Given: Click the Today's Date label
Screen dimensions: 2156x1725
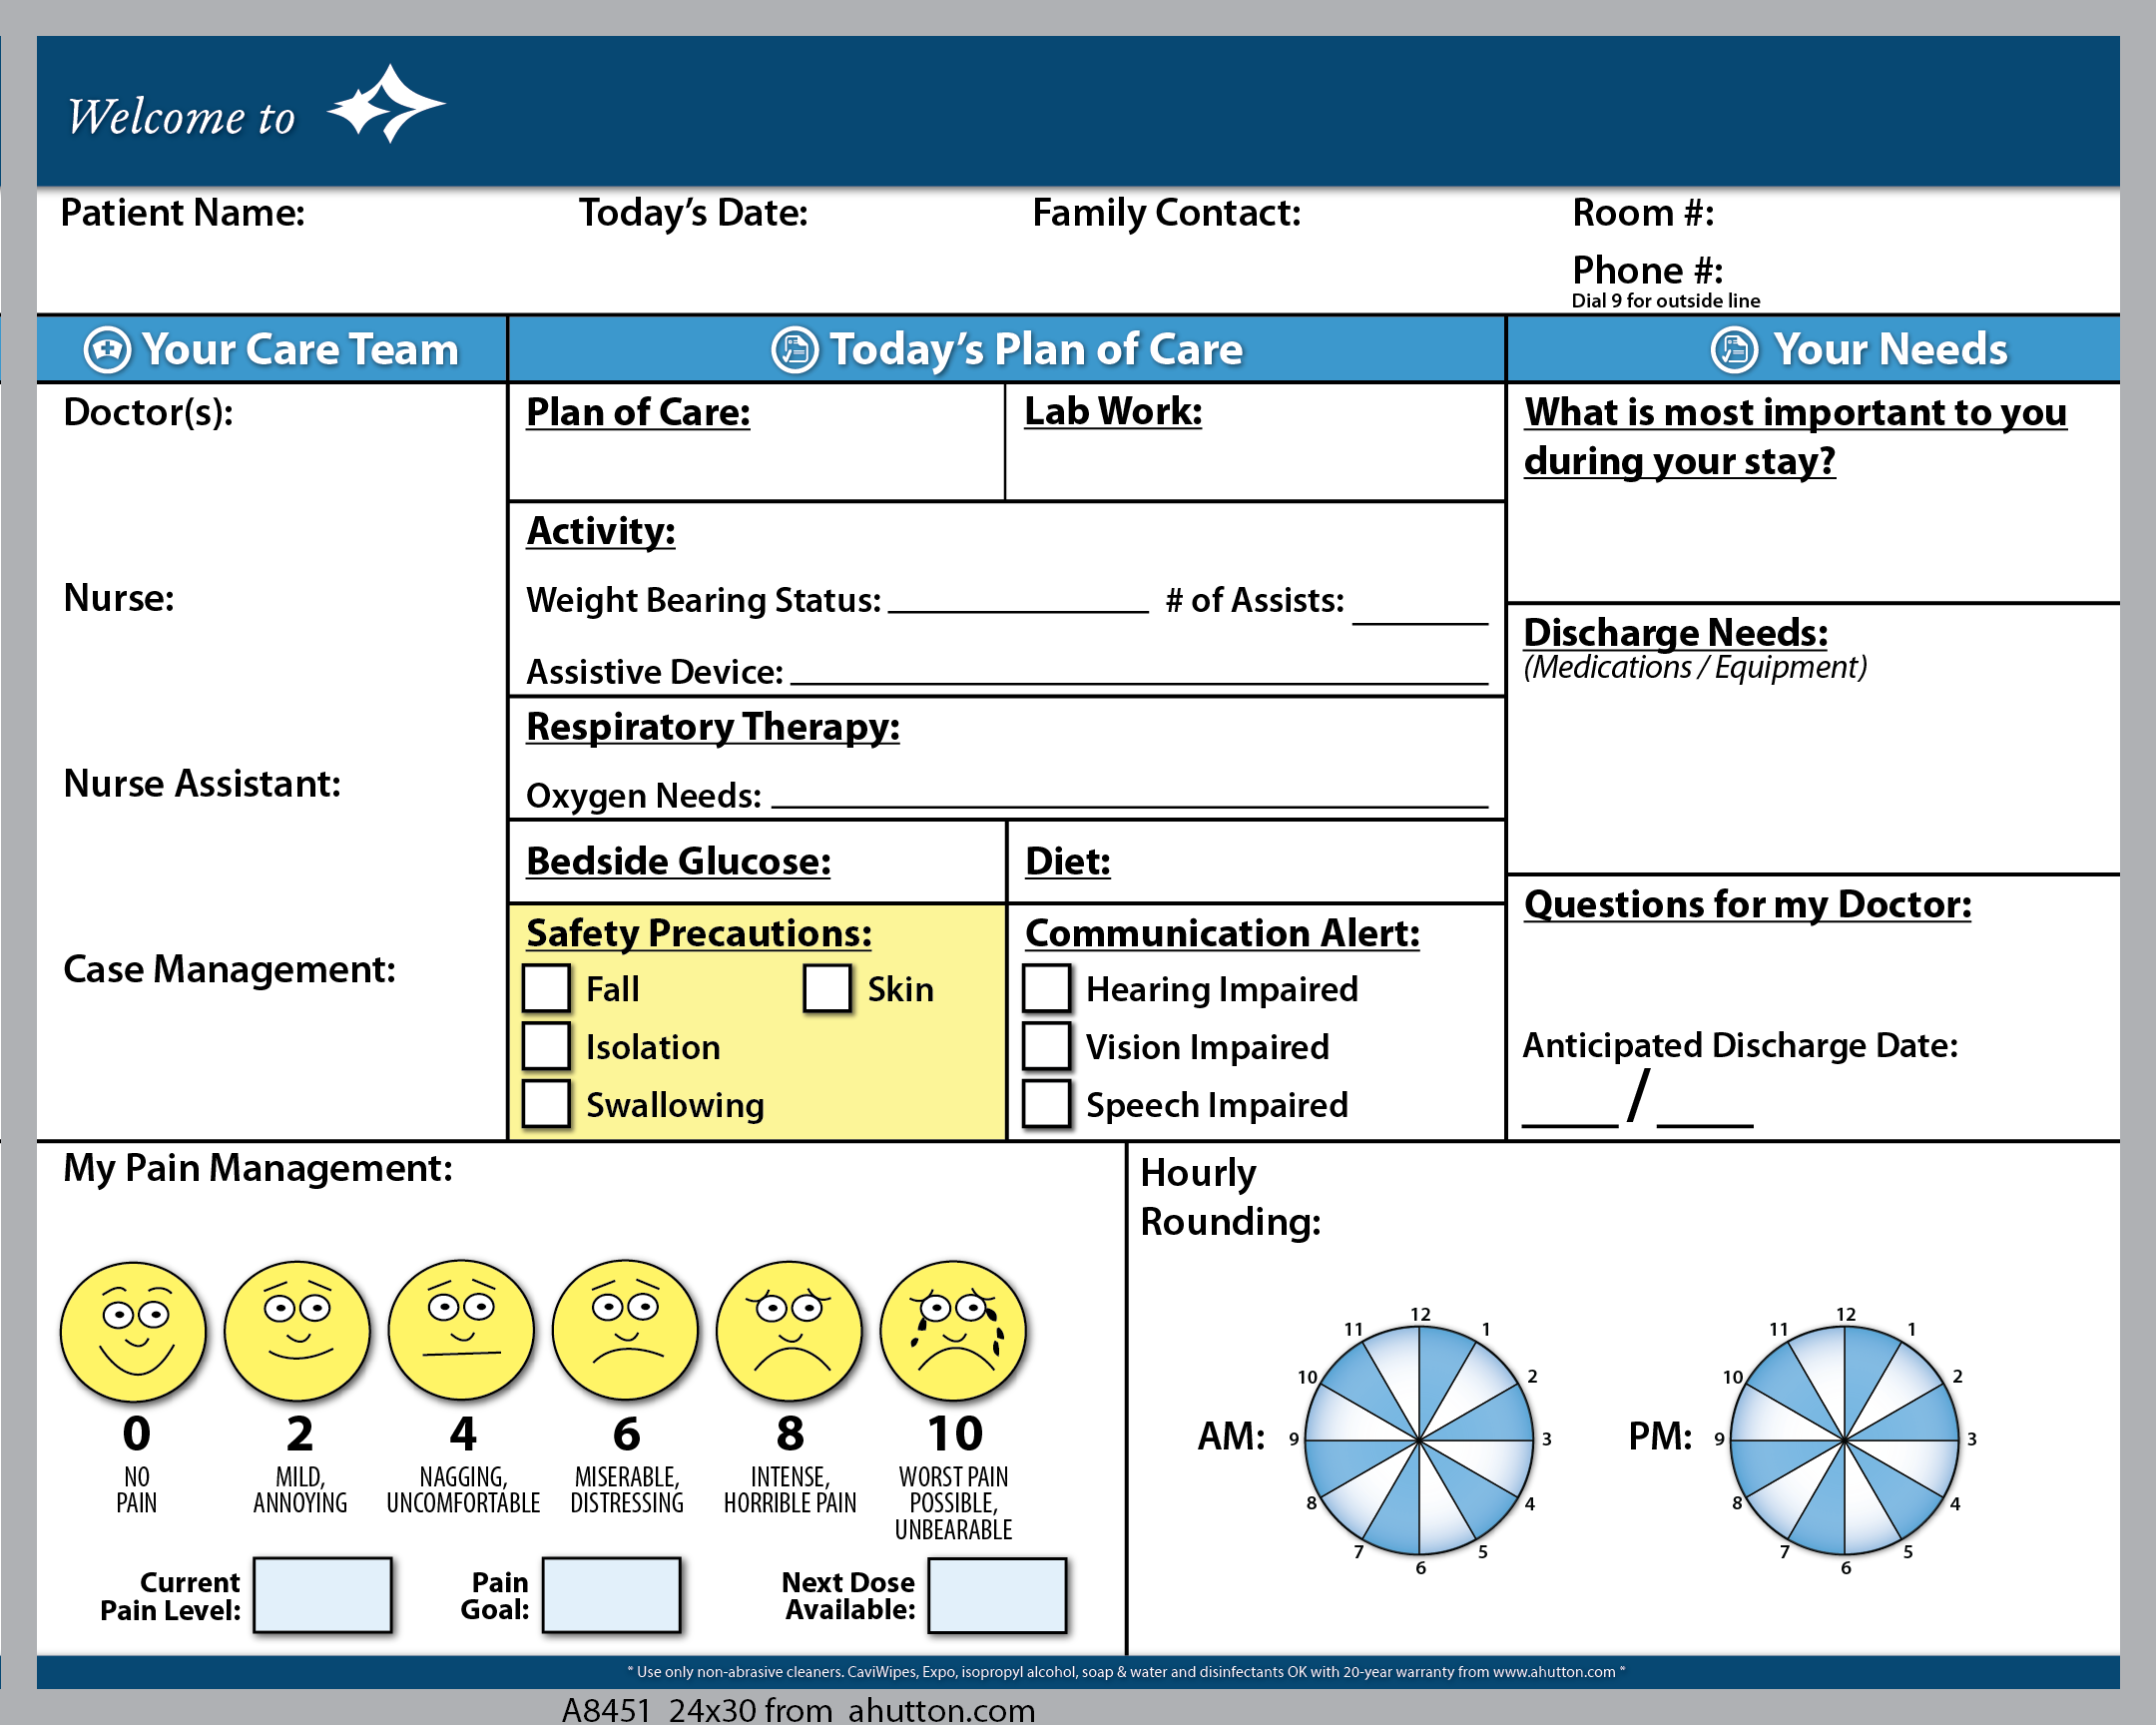Looking at the screenshot, I should (694, 213).
